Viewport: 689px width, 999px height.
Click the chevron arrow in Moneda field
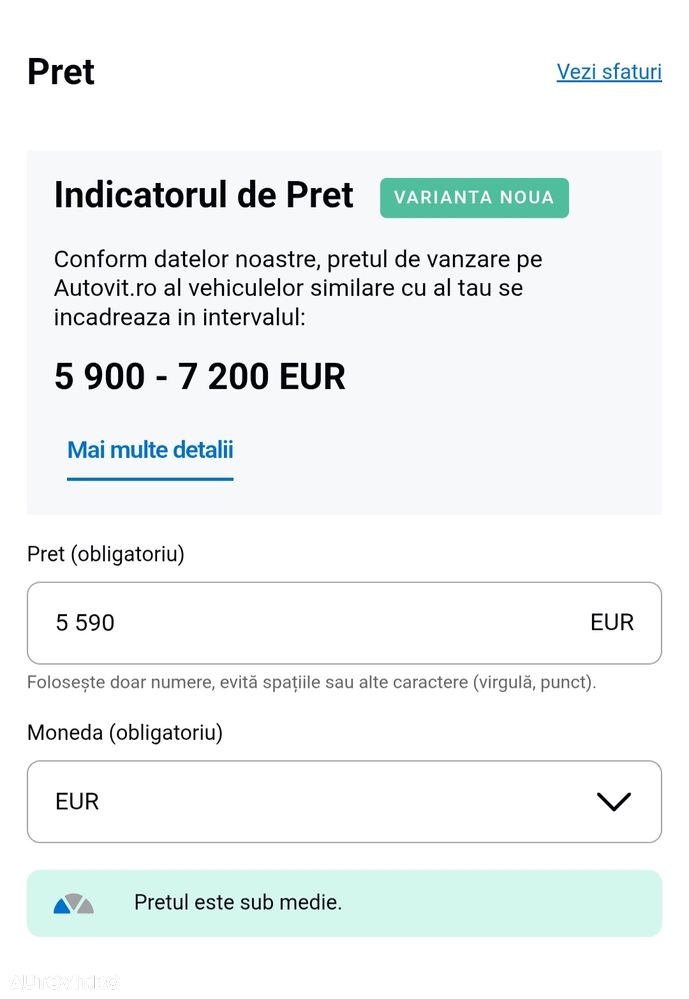point(613,801)
